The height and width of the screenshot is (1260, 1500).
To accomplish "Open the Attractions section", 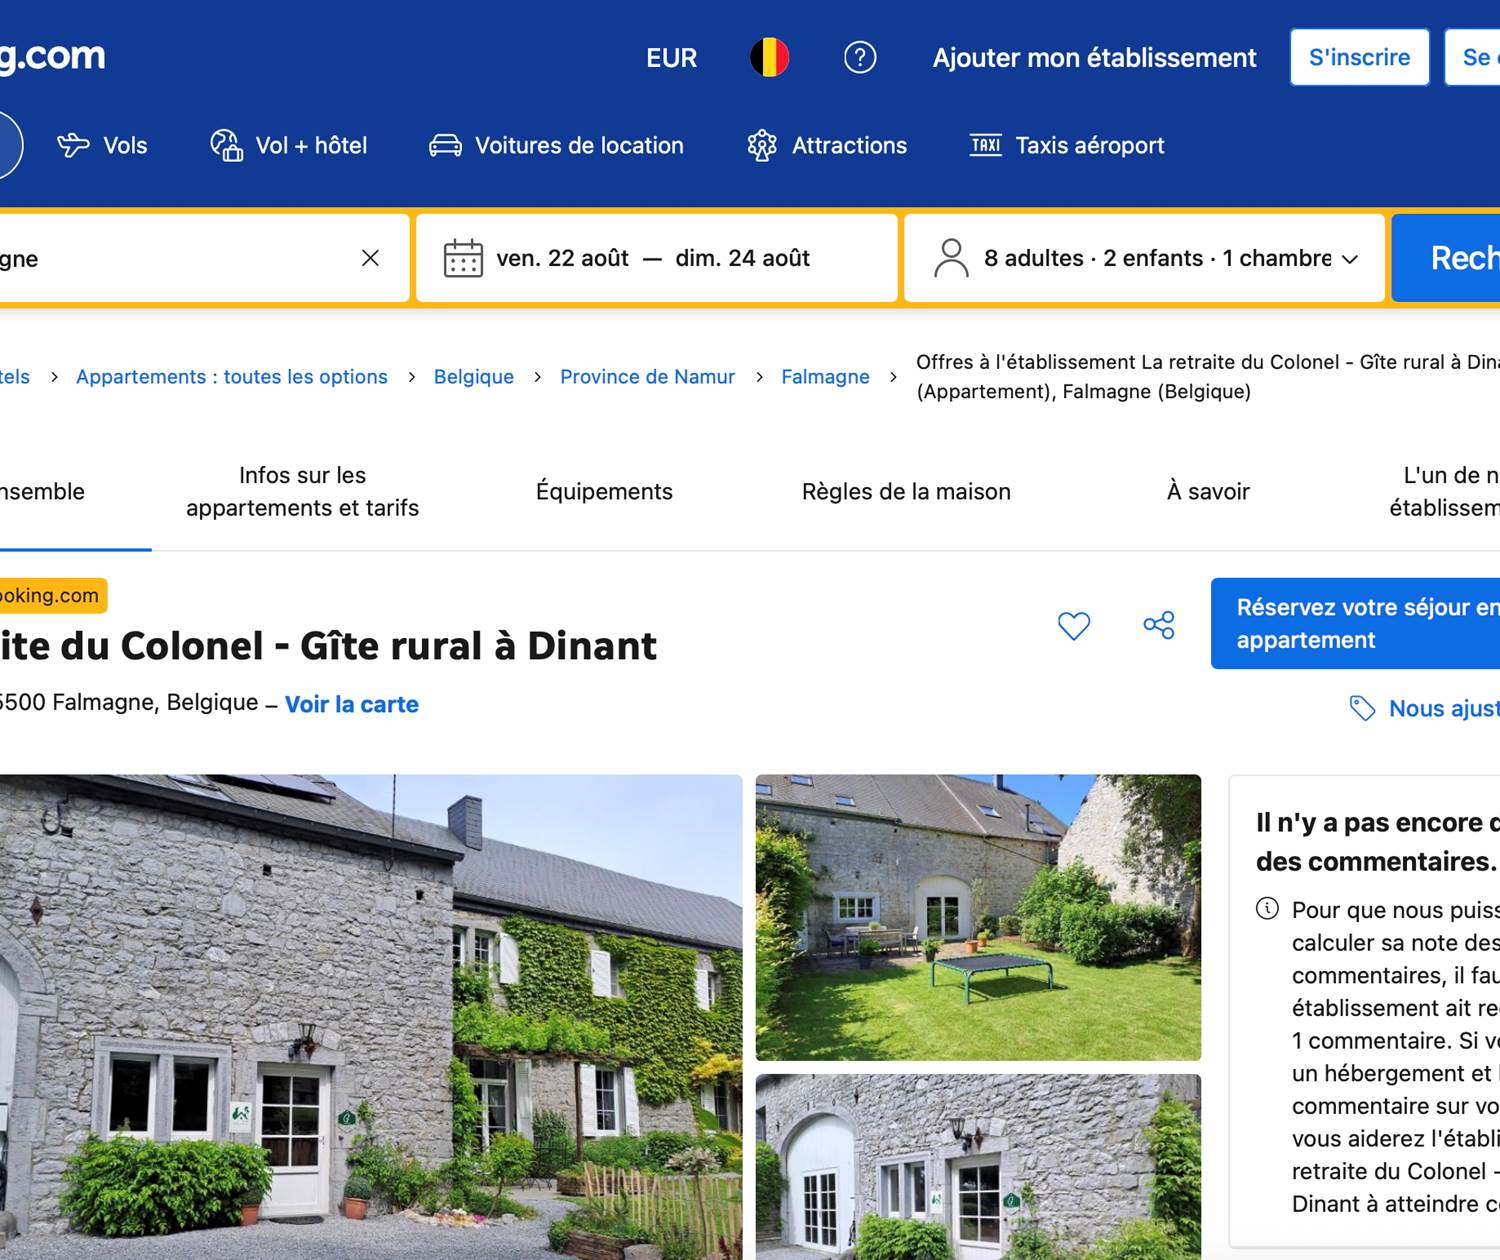I will [826, 145].
